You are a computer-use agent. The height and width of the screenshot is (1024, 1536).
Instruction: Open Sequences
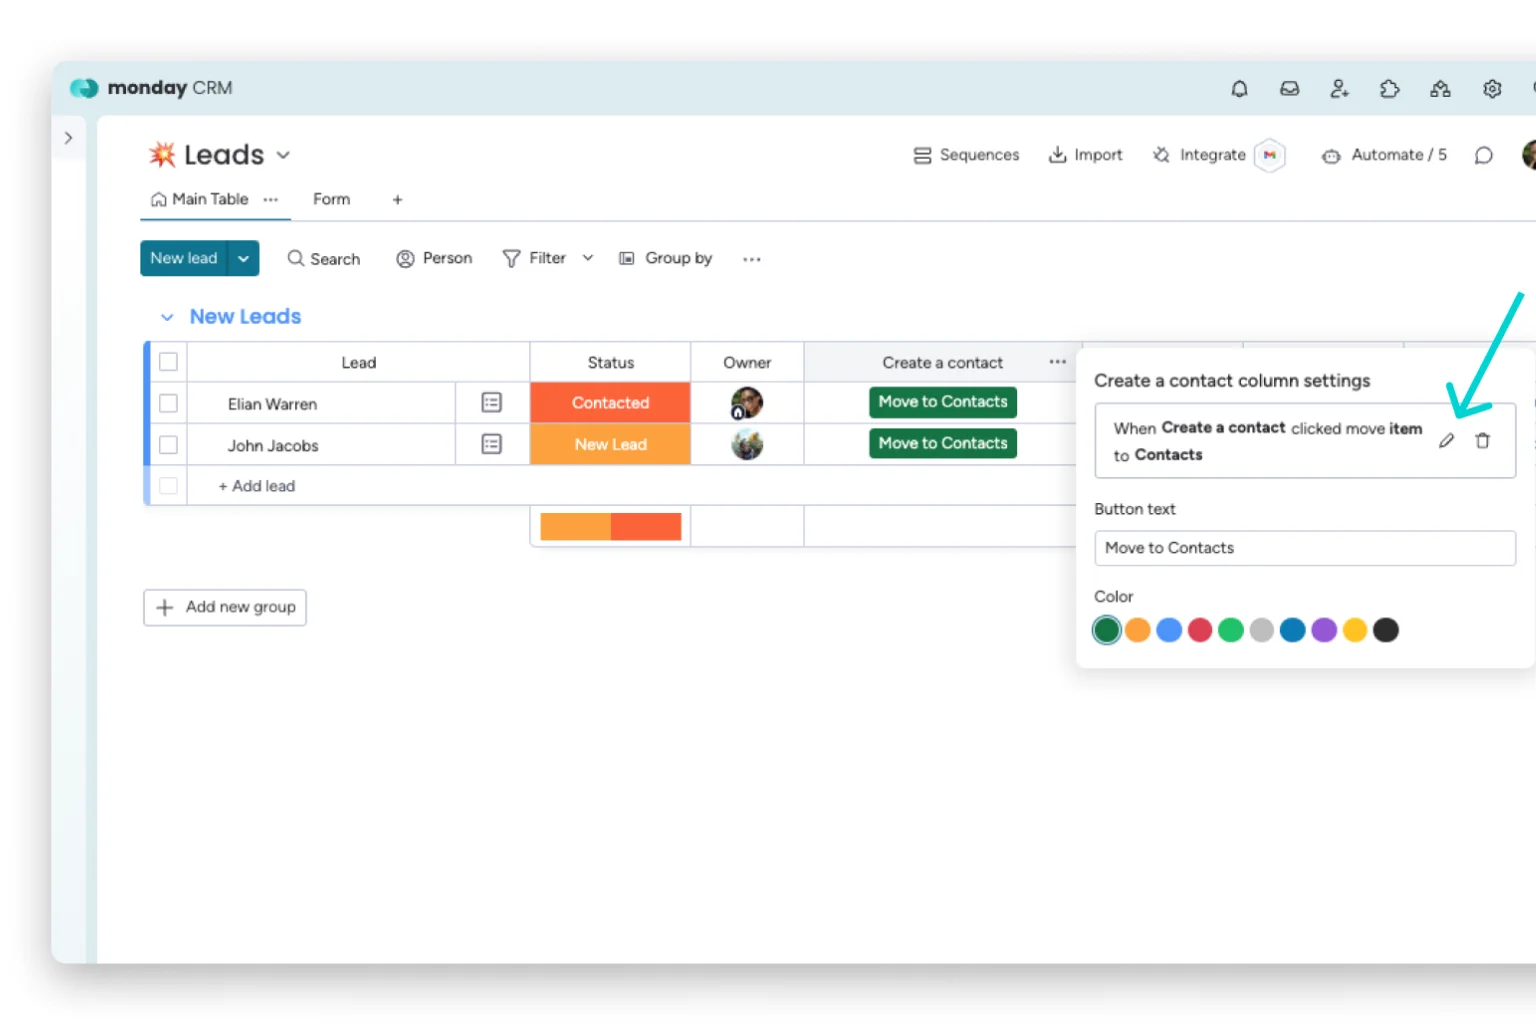[x=966, y=155]
